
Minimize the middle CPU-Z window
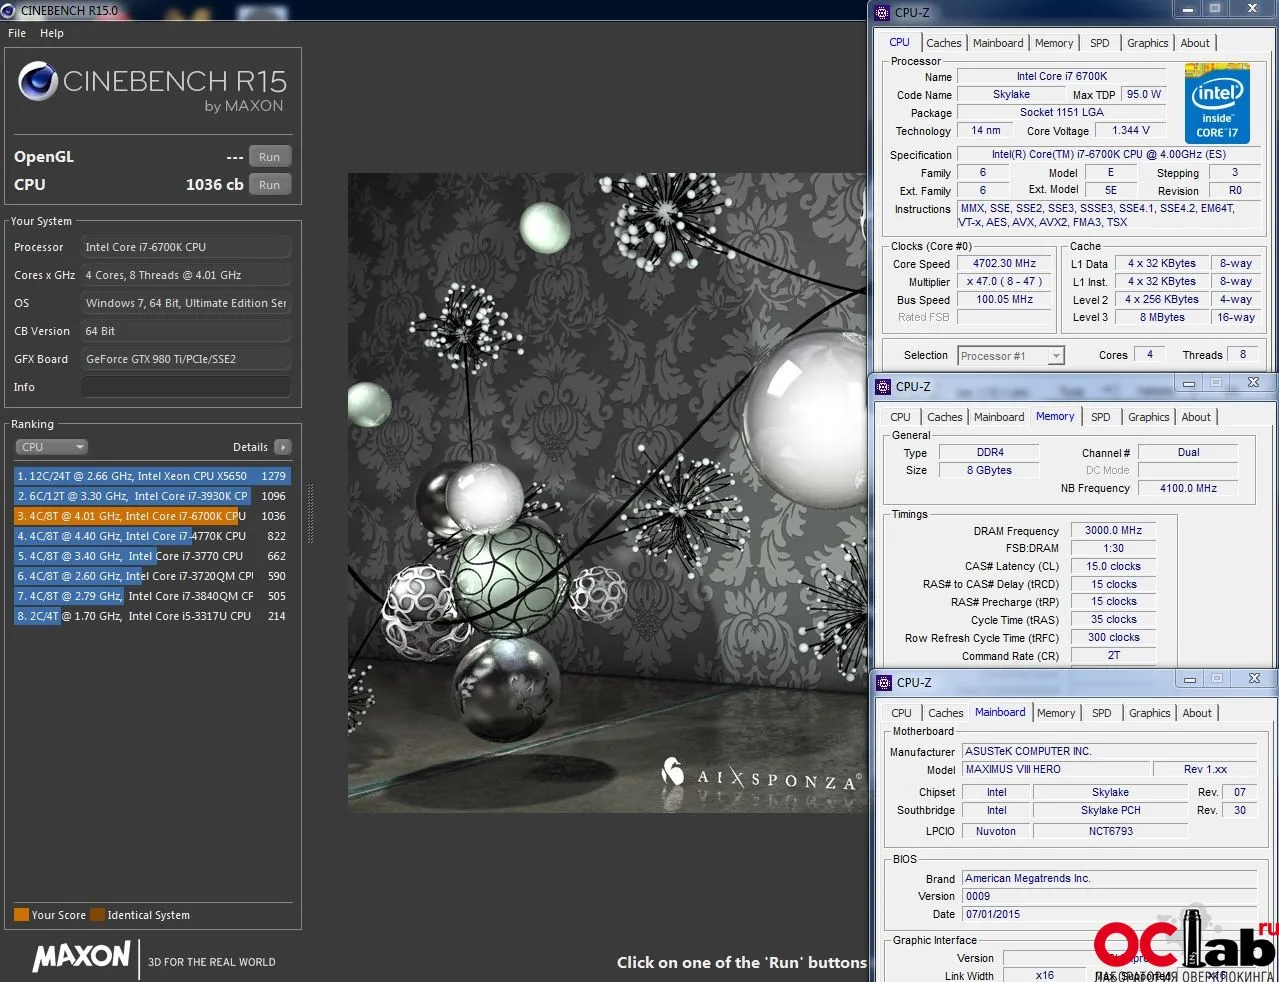tap(1189, 383)
